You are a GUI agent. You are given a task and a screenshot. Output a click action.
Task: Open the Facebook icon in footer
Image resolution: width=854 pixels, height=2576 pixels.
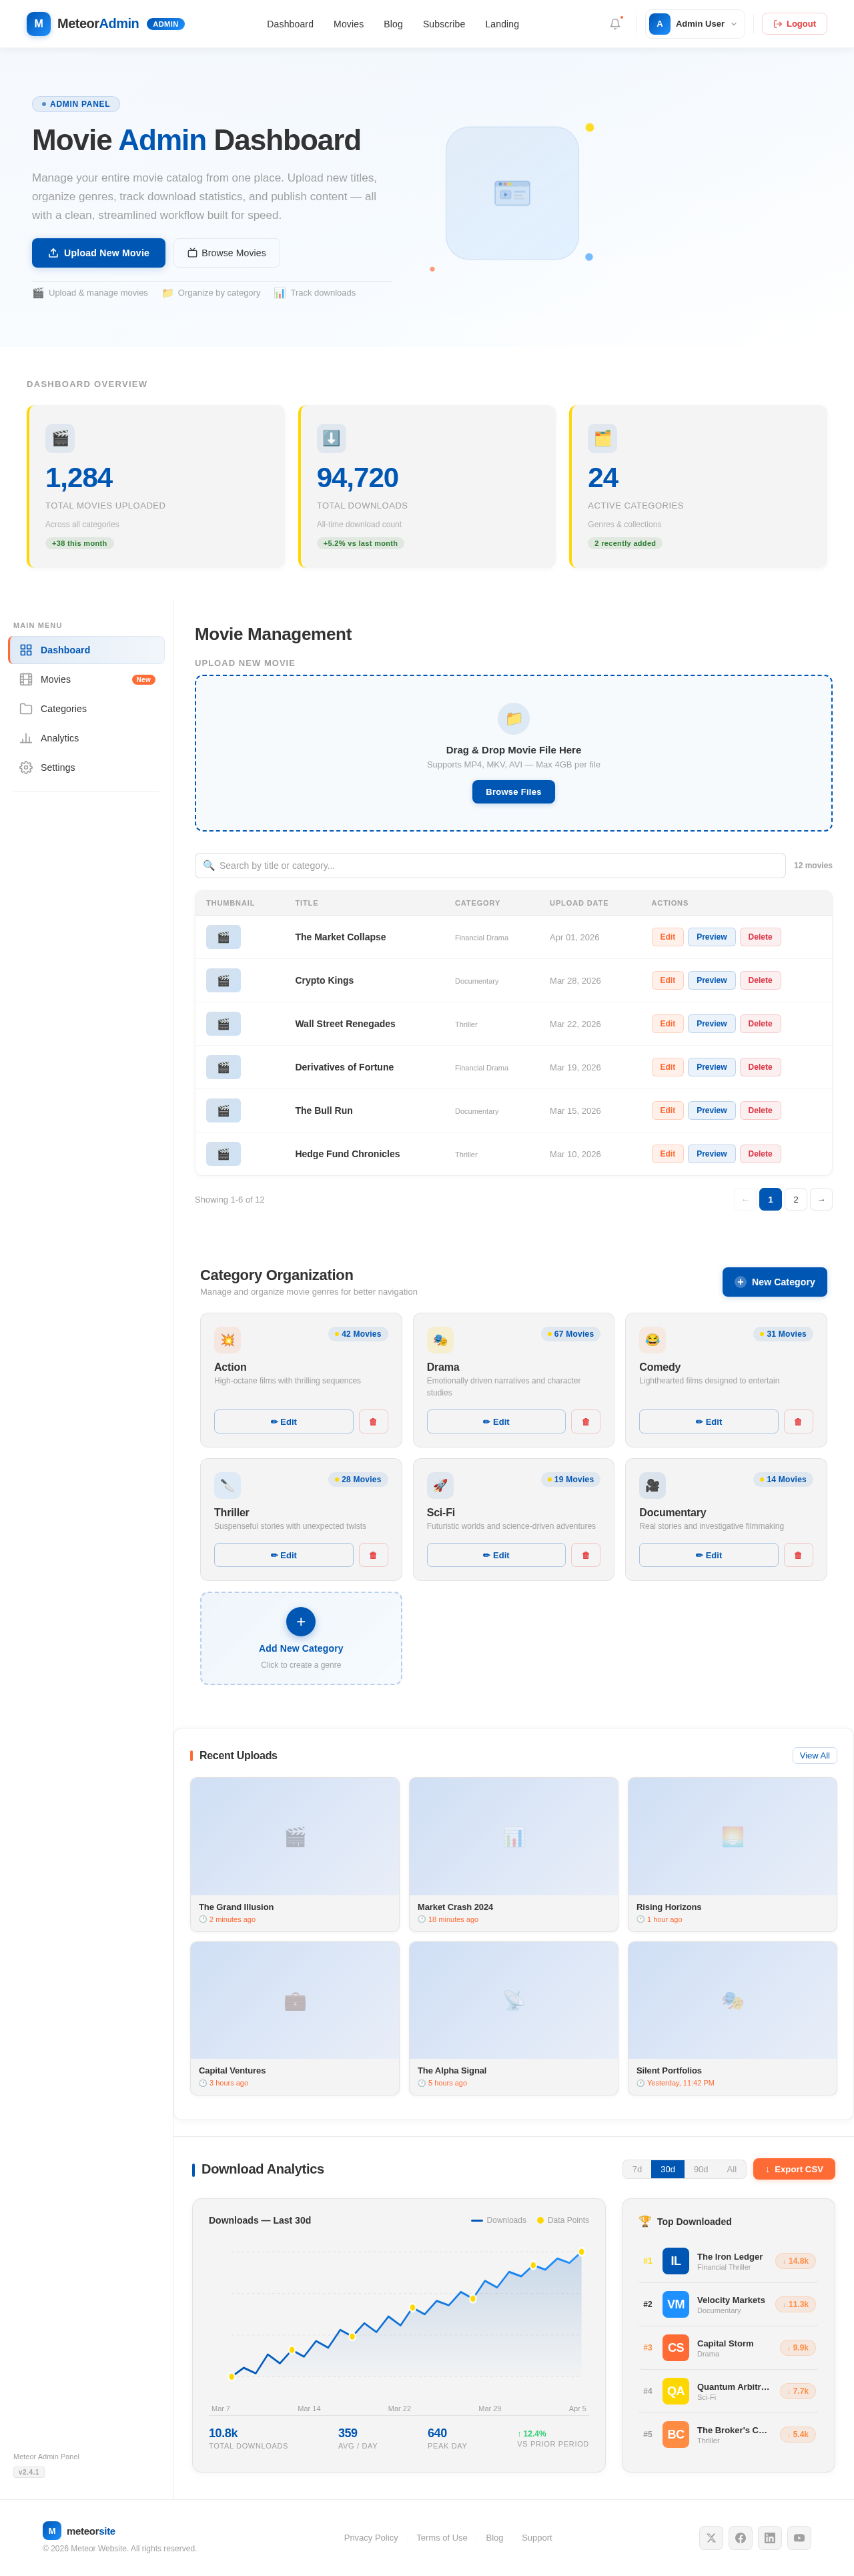tap(740, 2538)
